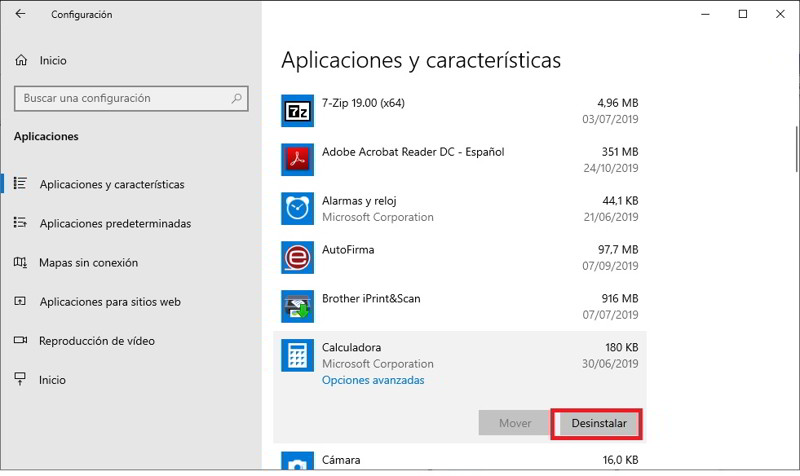Click the AutoFirma app icon

click(298, 257)
